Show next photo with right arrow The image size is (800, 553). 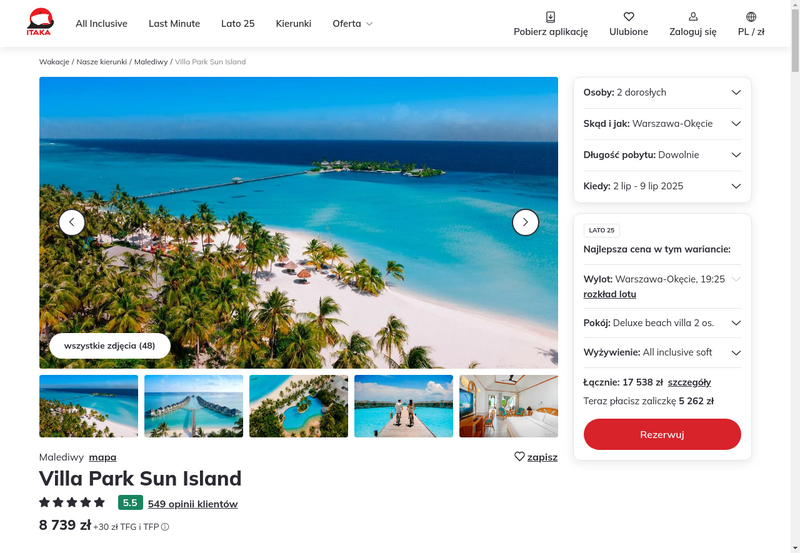526,222
